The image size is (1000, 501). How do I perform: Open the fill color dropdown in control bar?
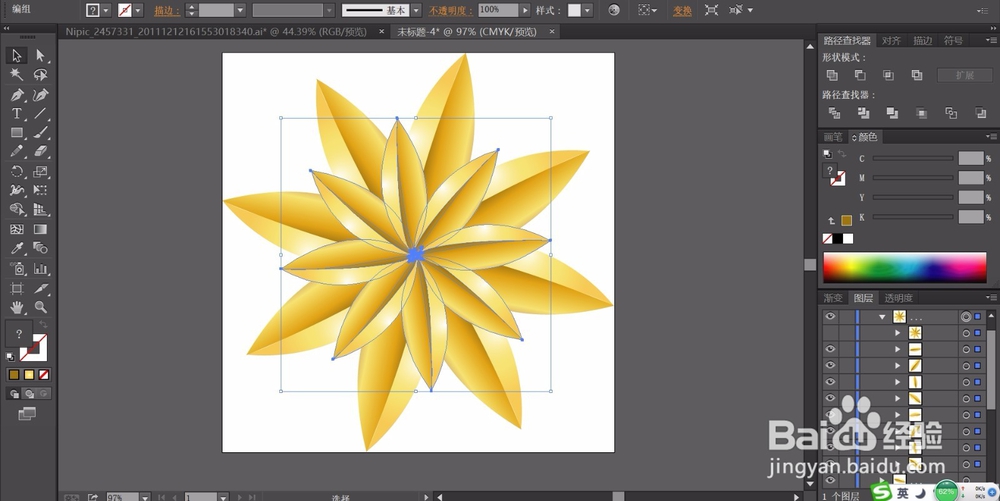tap(106, 10)
